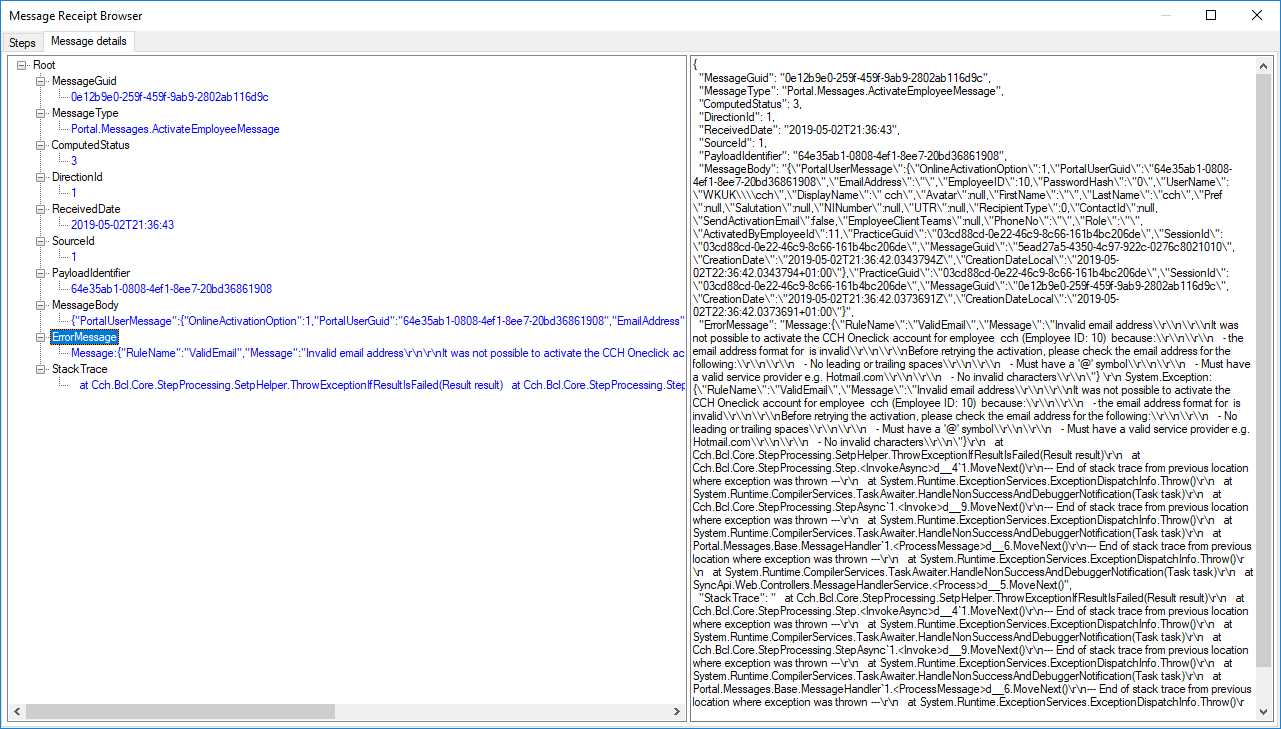The image size is (1281, 729).
Task: Select the ReceivedDate value 2019-05-02T21:36:43
Action: pos(122,225)
